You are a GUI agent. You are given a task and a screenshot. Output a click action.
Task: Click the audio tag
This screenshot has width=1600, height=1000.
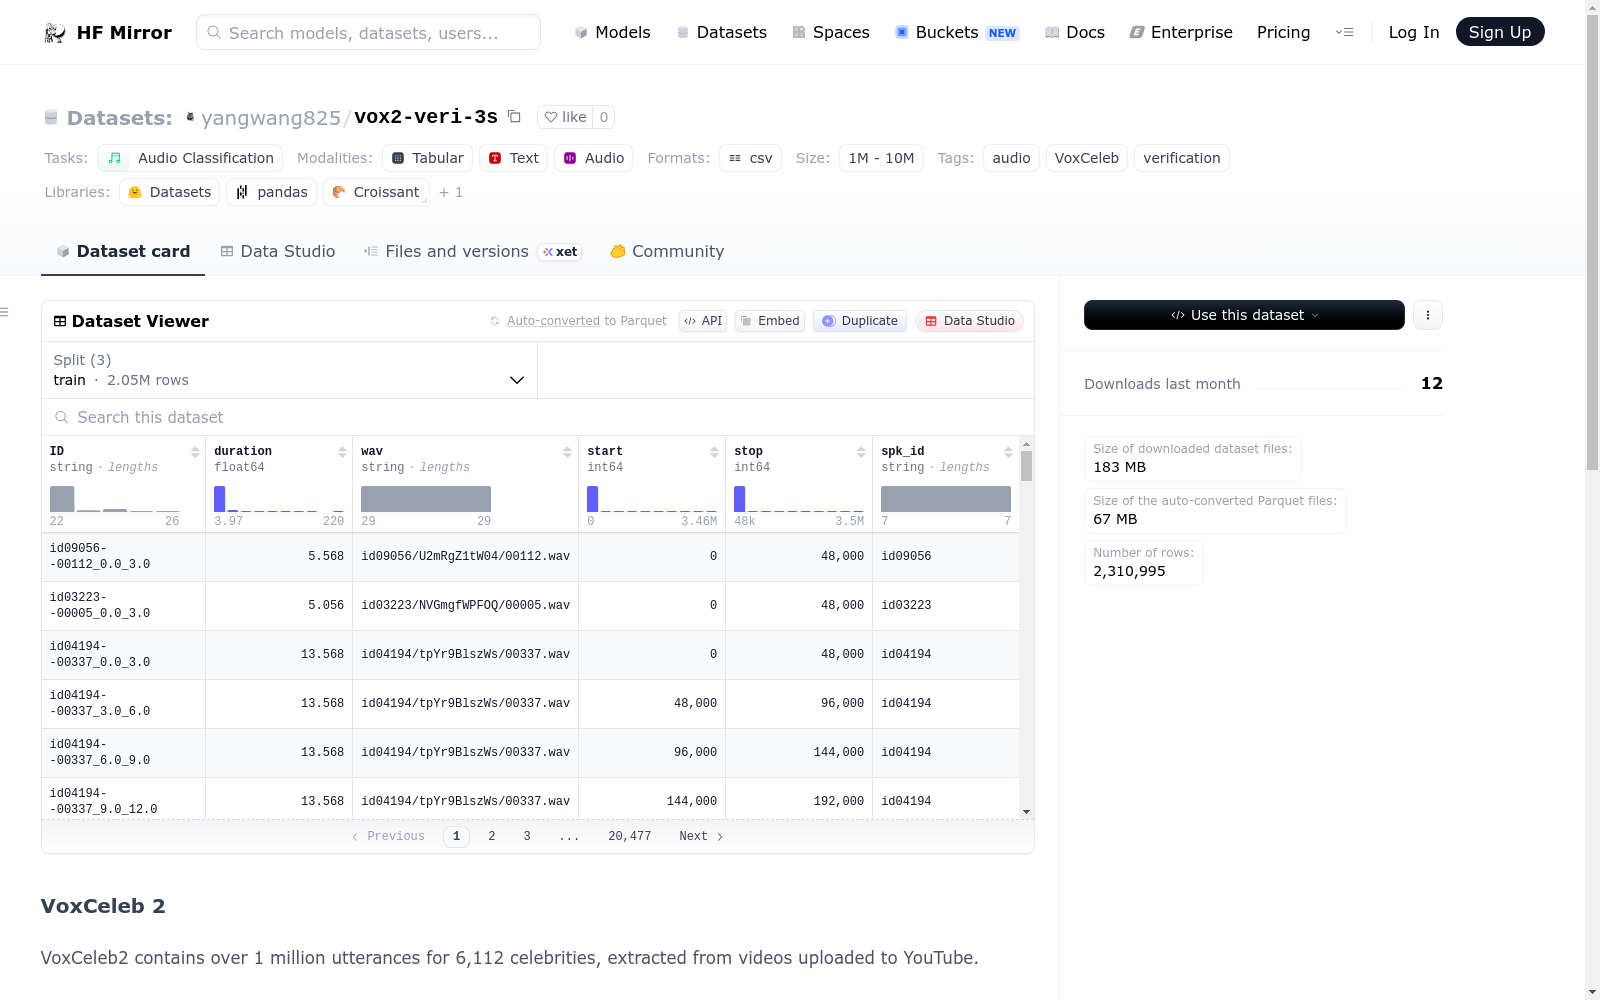1012,158
